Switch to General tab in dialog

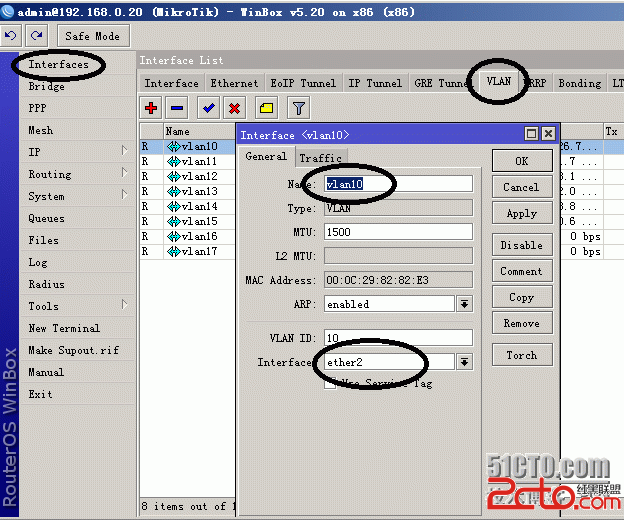click(266, 156)
